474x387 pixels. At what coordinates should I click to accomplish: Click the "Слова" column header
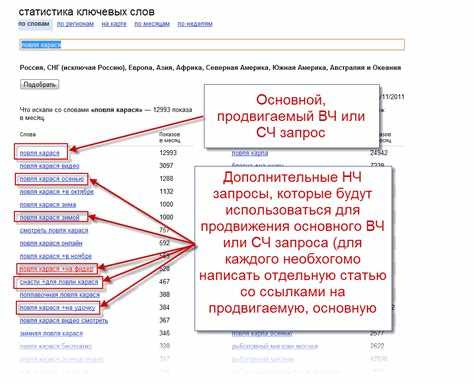[x=28, y=134]
